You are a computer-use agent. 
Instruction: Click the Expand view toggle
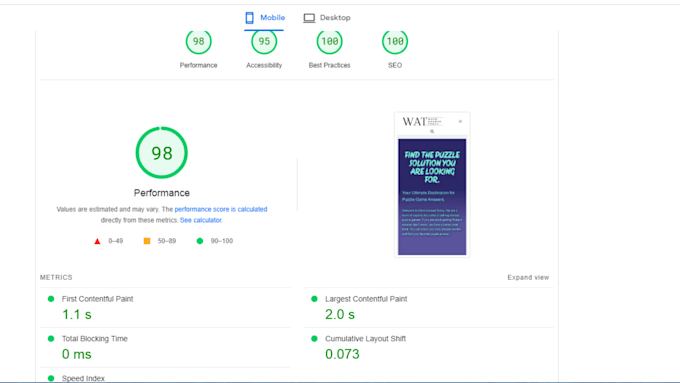(528, 277)
